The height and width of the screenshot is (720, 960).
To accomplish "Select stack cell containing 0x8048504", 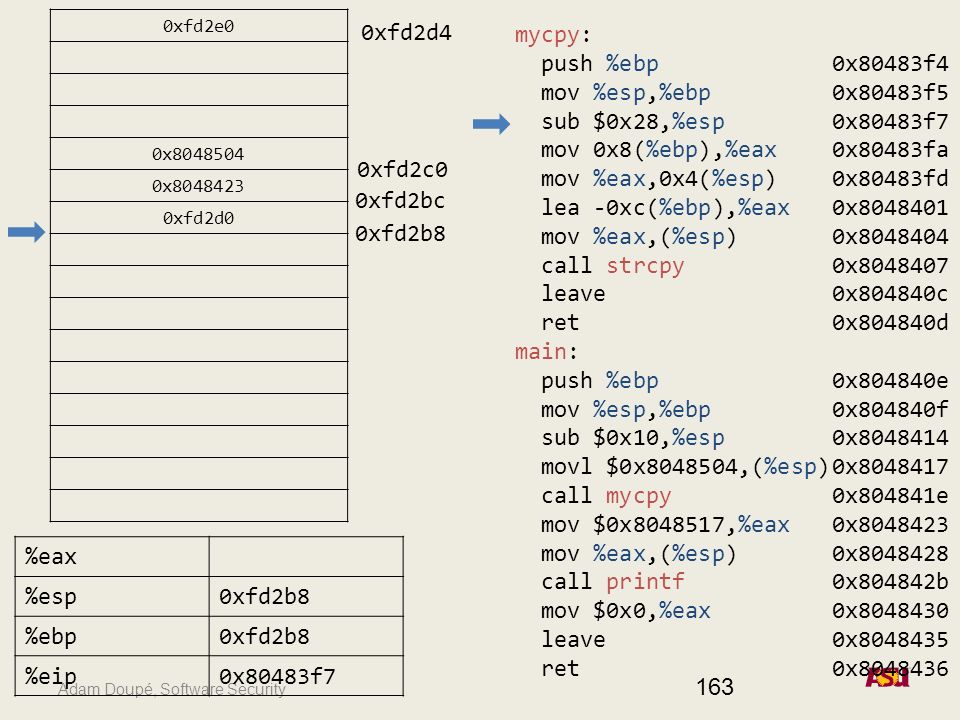I will [x=199, y=154].
